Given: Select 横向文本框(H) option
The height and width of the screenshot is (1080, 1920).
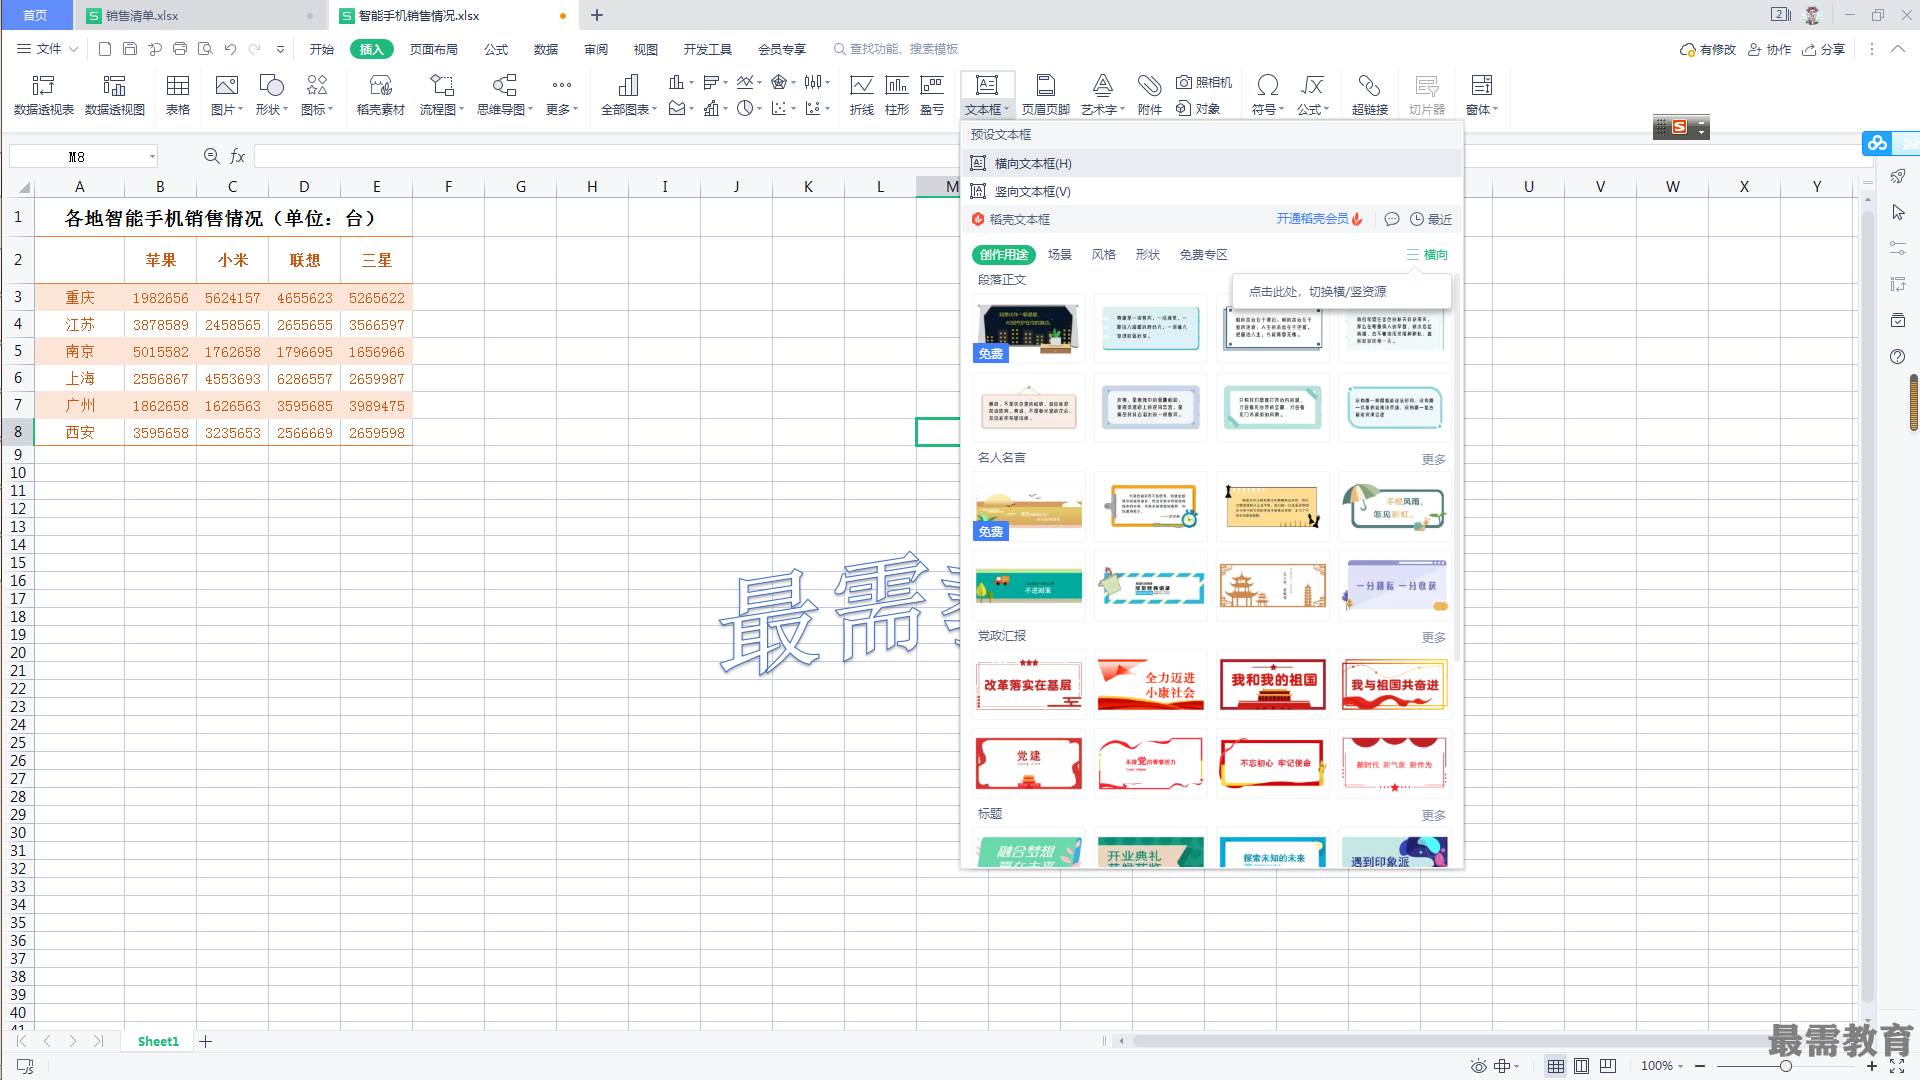Looking at the screenshot, I should tap(1212, 163).
